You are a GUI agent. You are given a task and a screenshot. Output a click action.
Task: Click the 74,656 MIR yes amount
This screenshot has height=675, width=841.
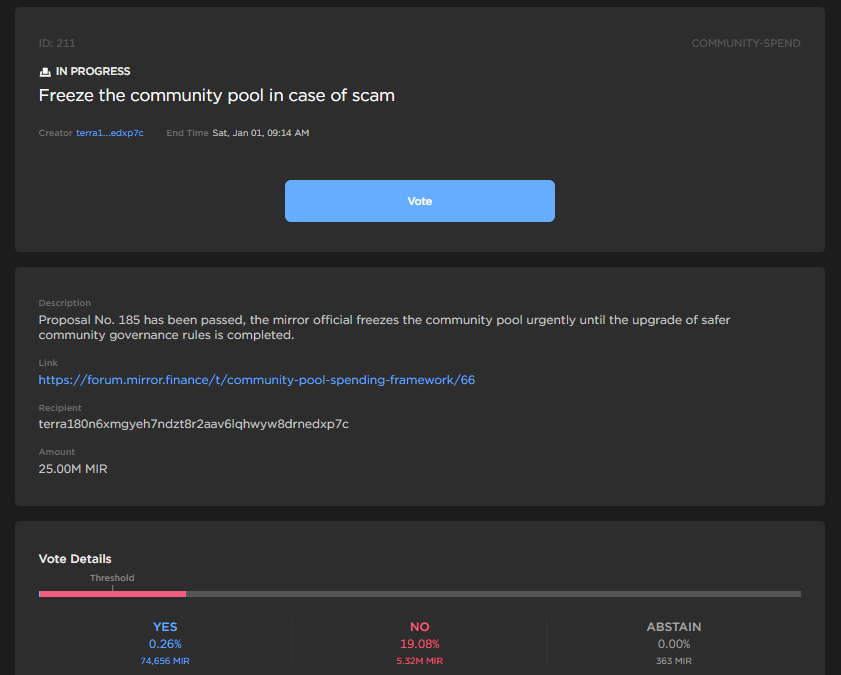click(165, 661)
